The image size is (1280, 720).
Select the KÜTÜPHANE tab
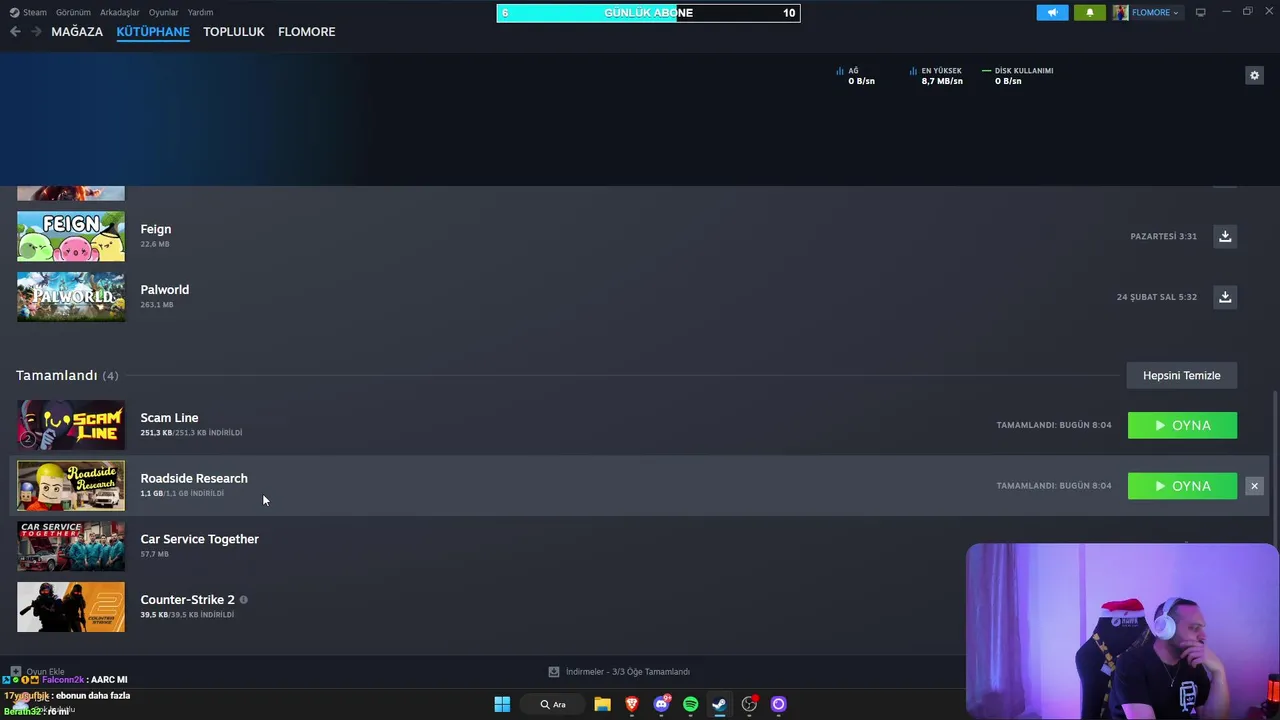point(153,32)
